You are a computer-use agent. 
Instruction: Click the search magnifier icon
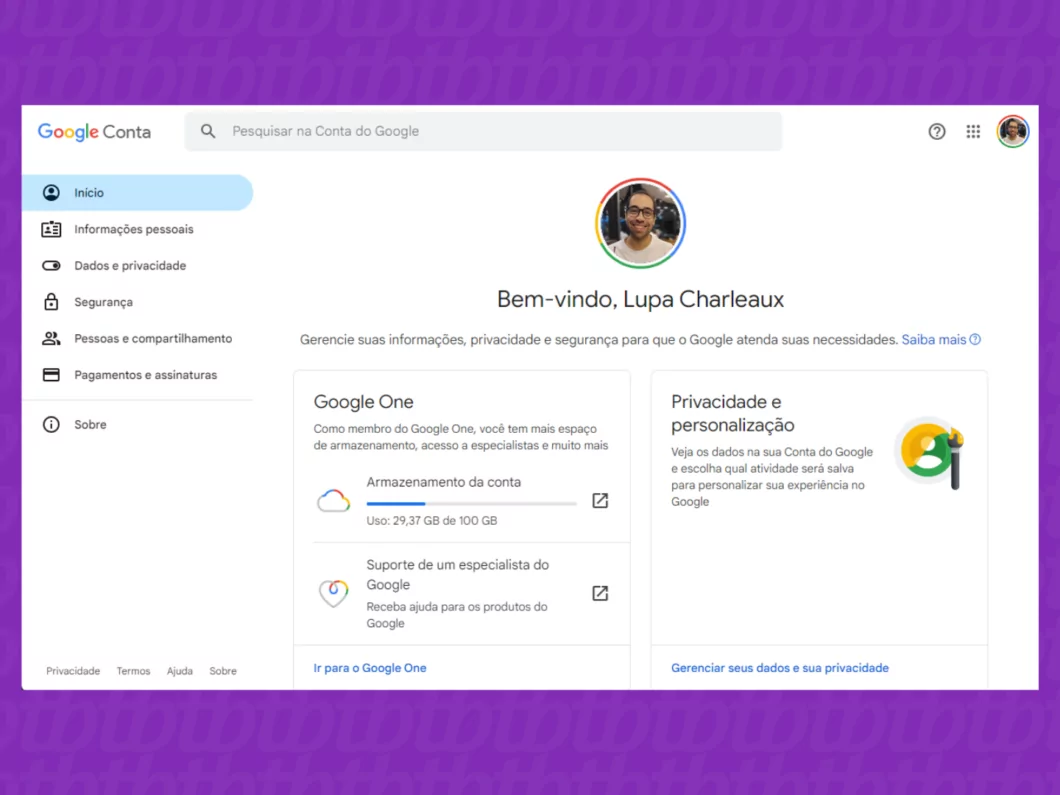click(208, 131)
